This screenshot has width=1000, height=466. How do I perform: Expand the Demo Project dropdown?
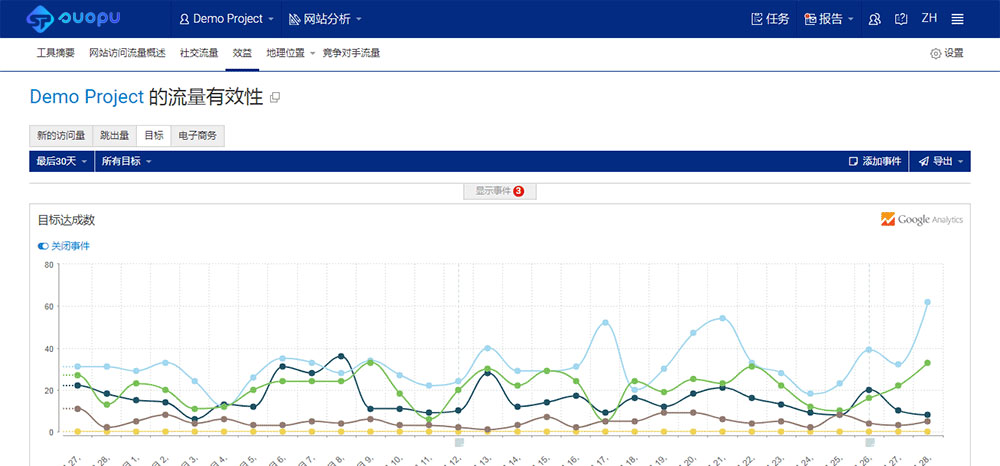(x=225, y=19)
